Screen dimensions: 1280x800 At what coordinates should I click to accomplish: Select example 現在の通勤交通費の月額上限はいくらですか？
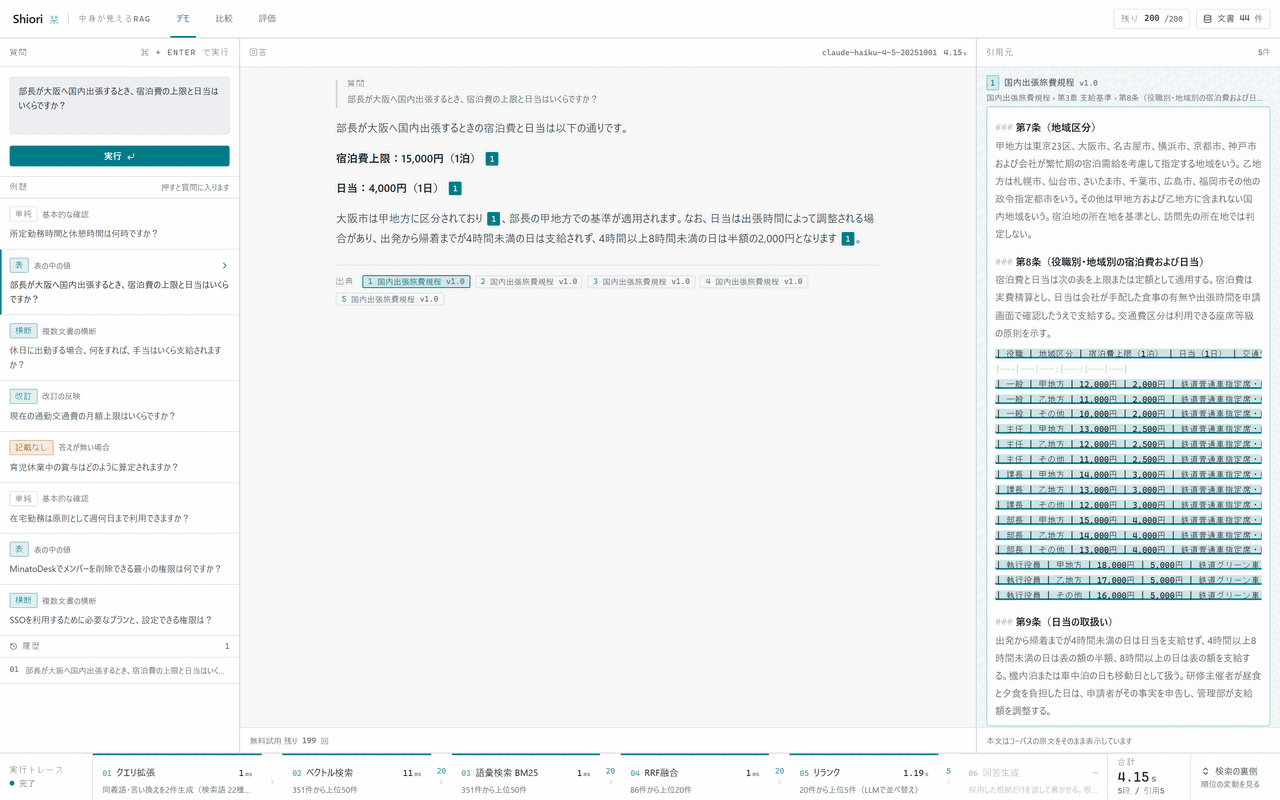point(119,406)
